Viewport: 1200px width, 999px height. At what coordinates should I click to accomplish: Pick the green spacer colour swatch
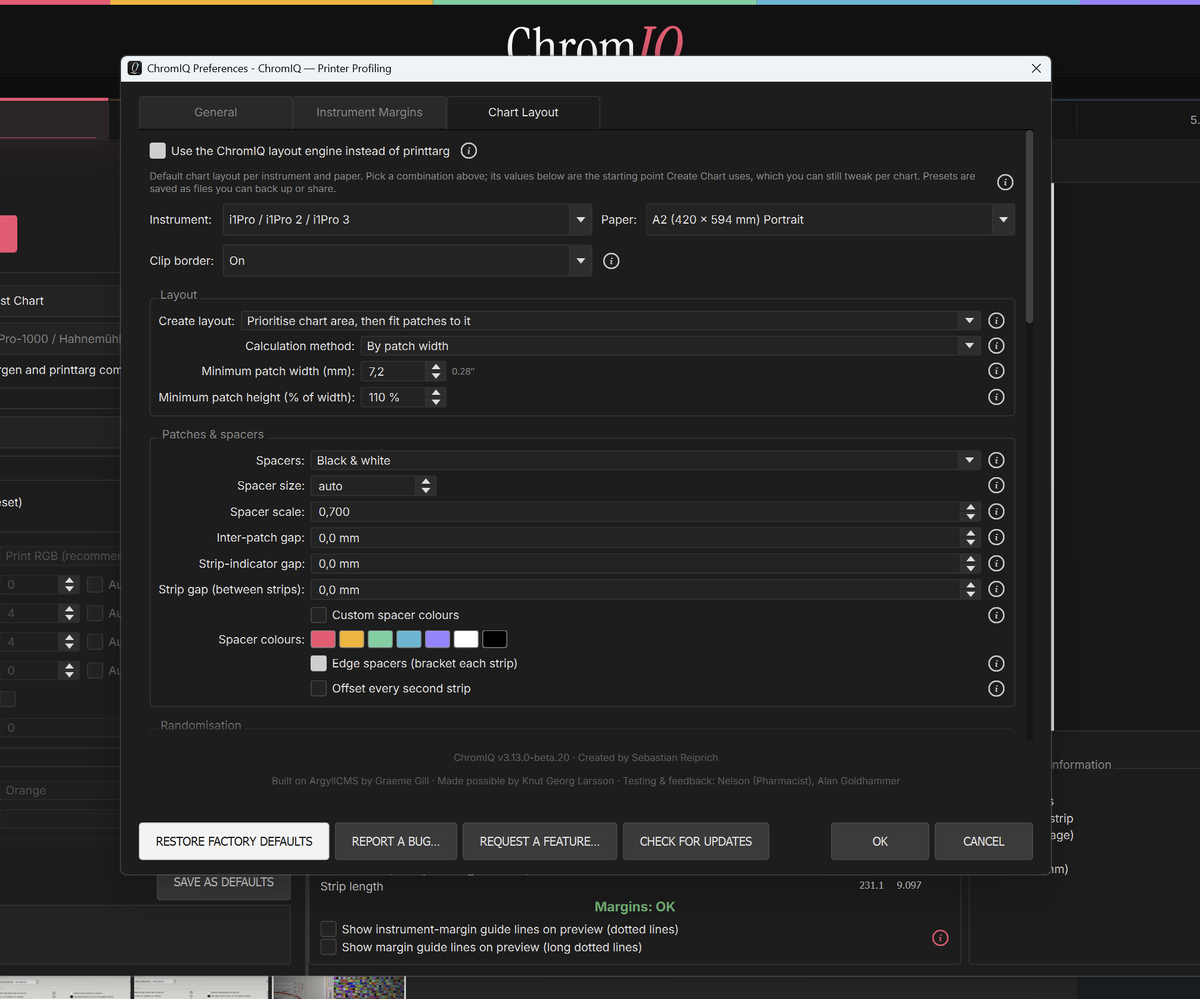coord(380,640)
